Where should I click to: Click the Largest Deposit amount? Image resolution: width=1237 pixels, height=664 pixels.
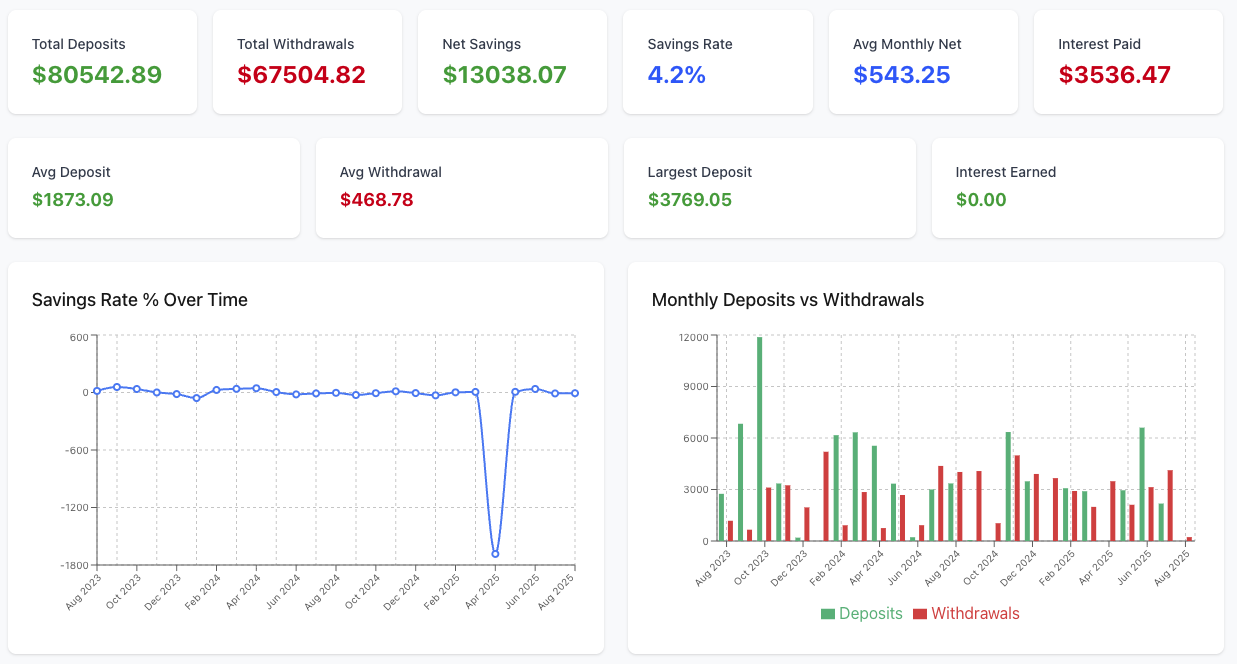[692, 199]
